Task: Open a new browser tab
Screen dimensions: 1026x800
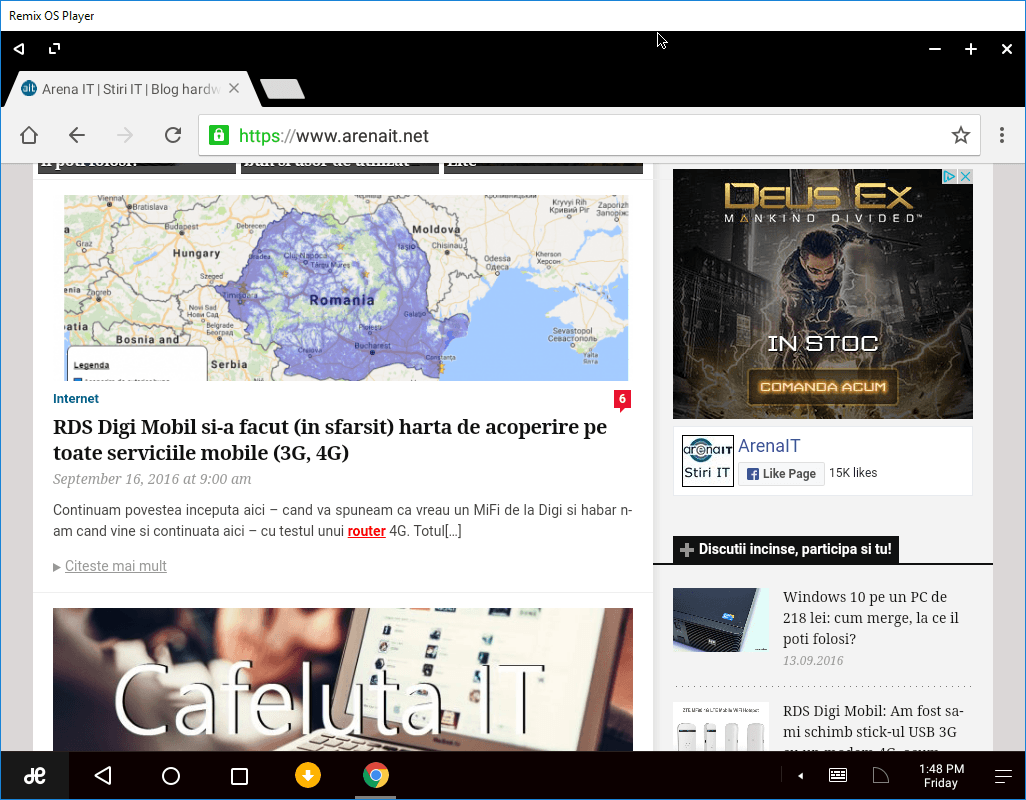Action: click(282, 89)
